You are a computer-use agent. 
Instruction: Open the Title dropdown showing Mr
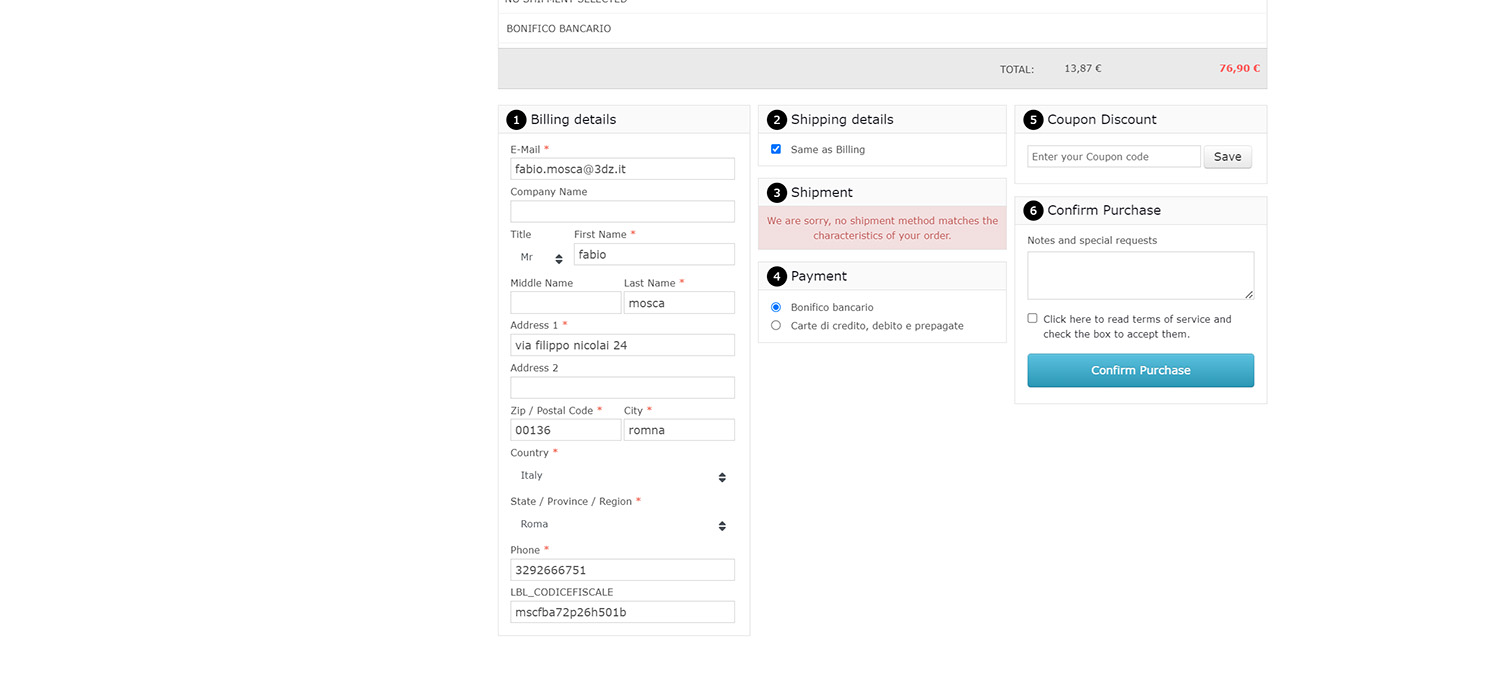click(540, 258)
